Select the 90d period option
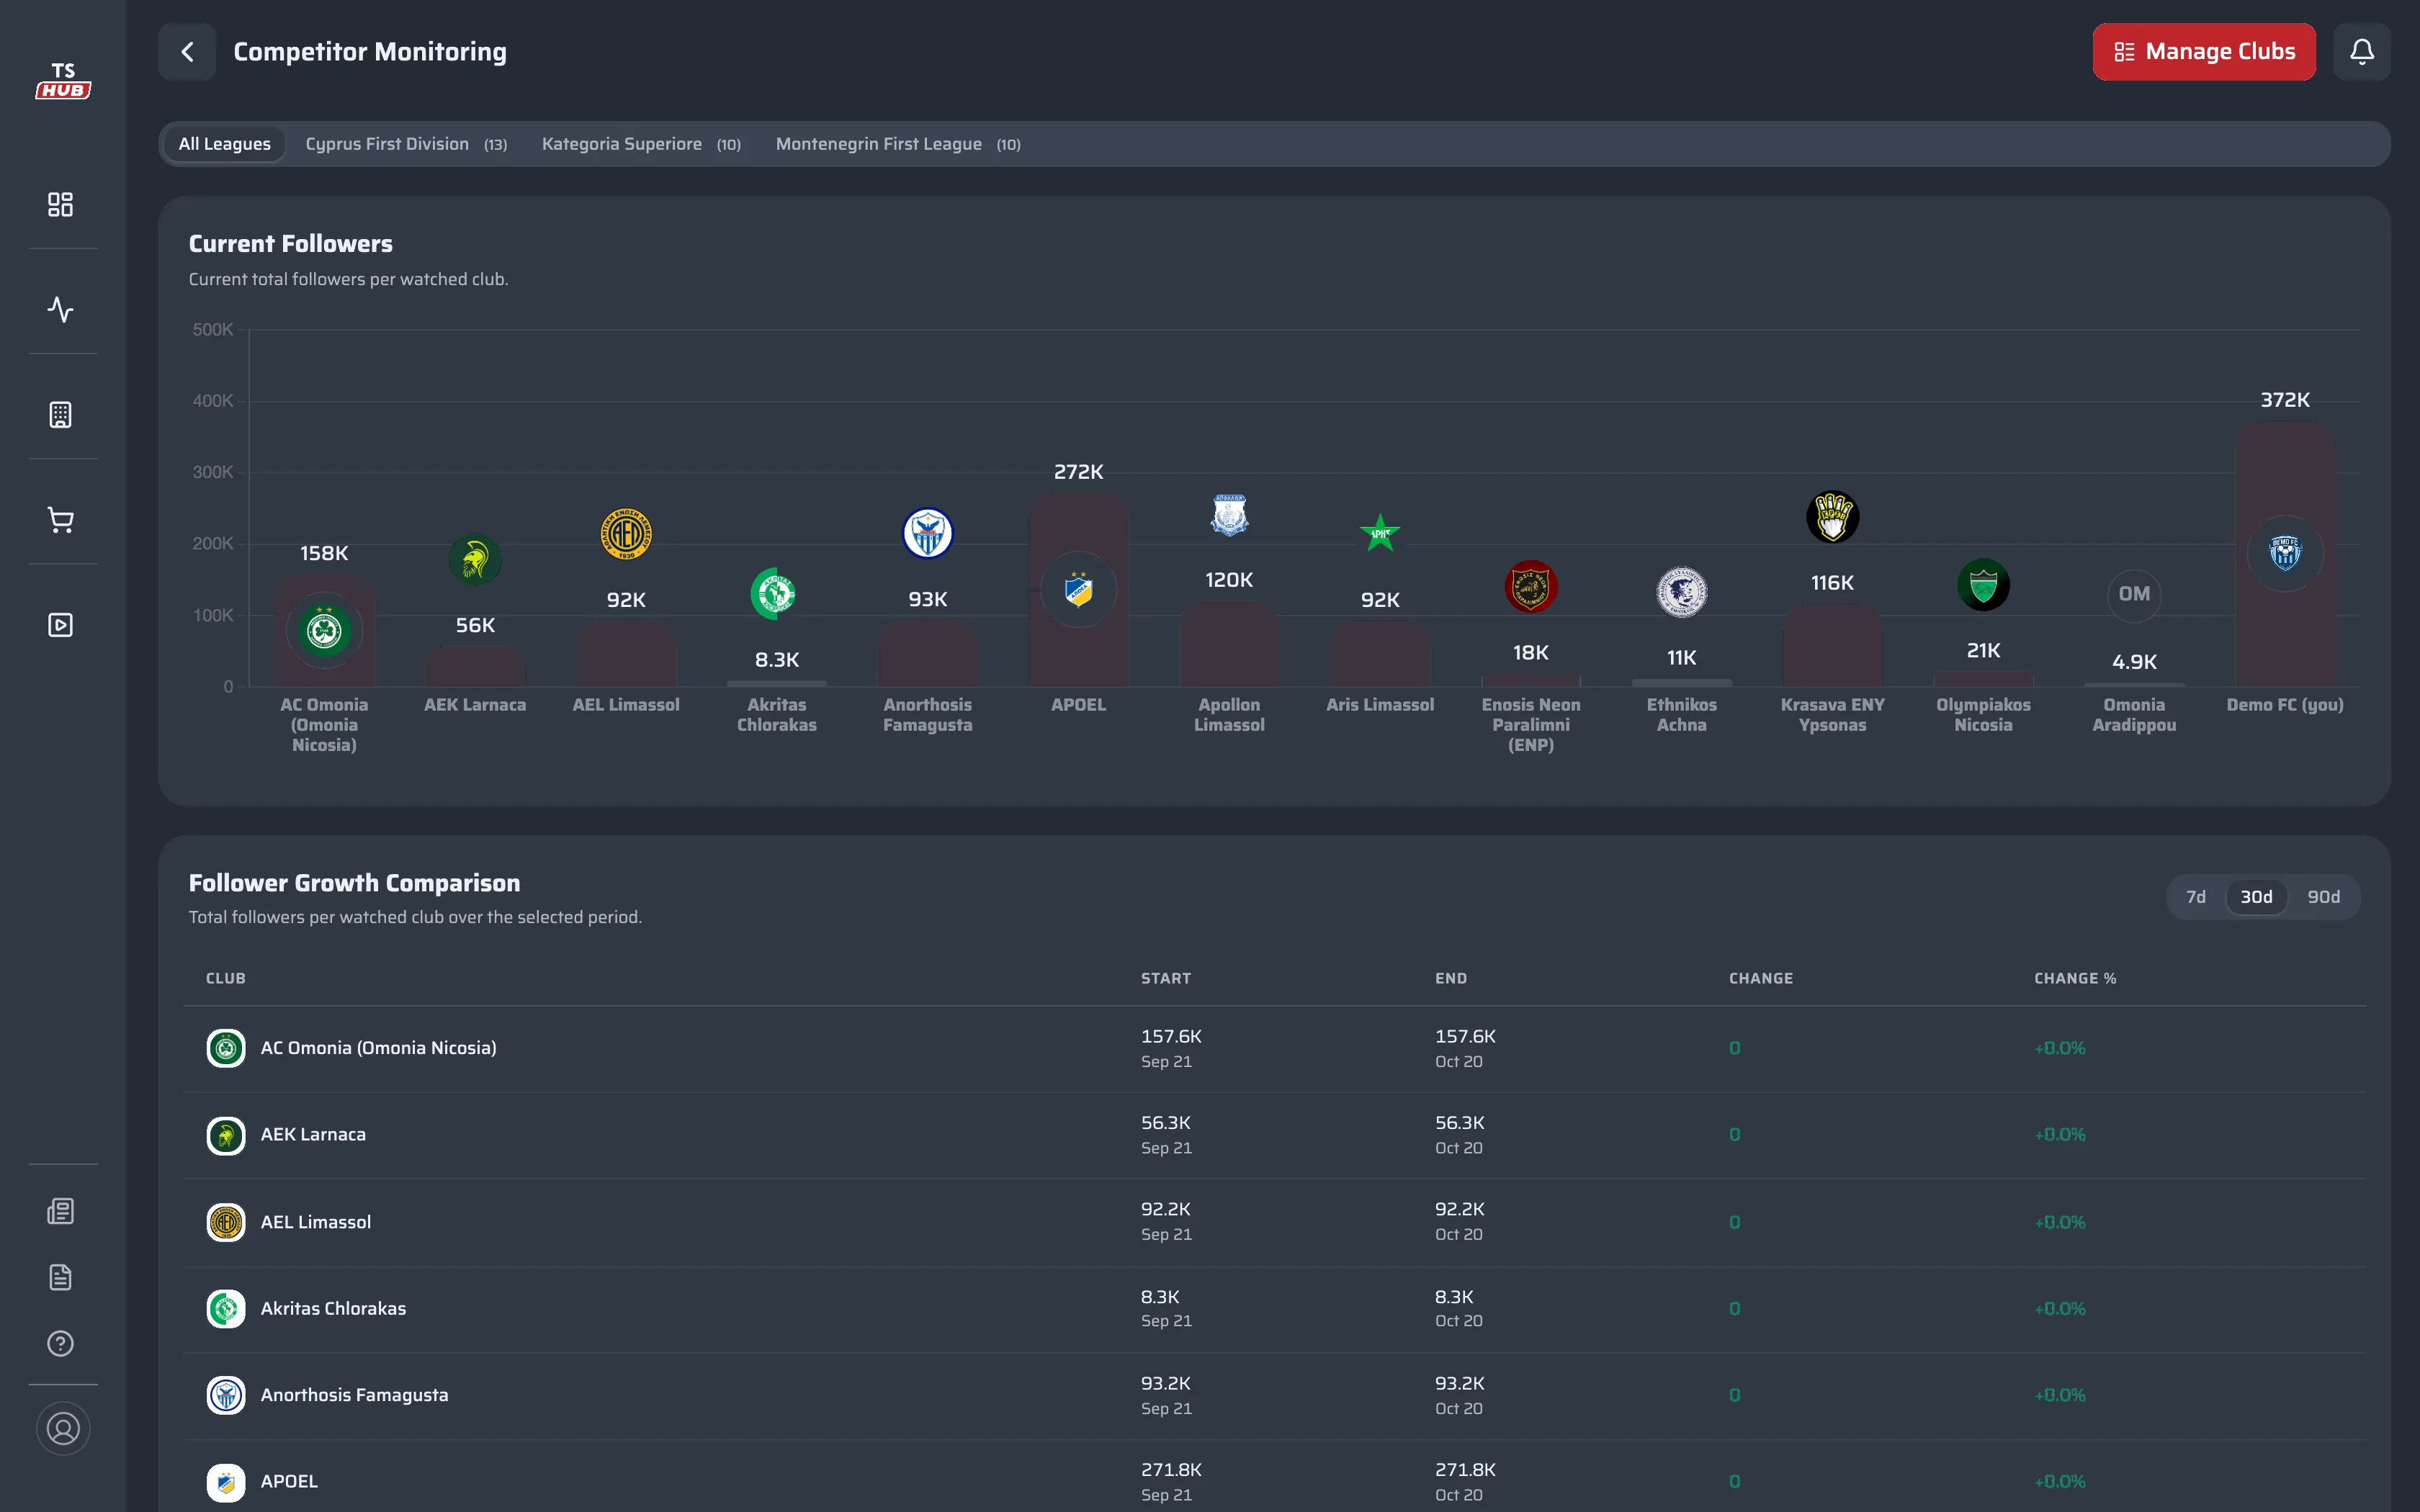 [2323, 897]
